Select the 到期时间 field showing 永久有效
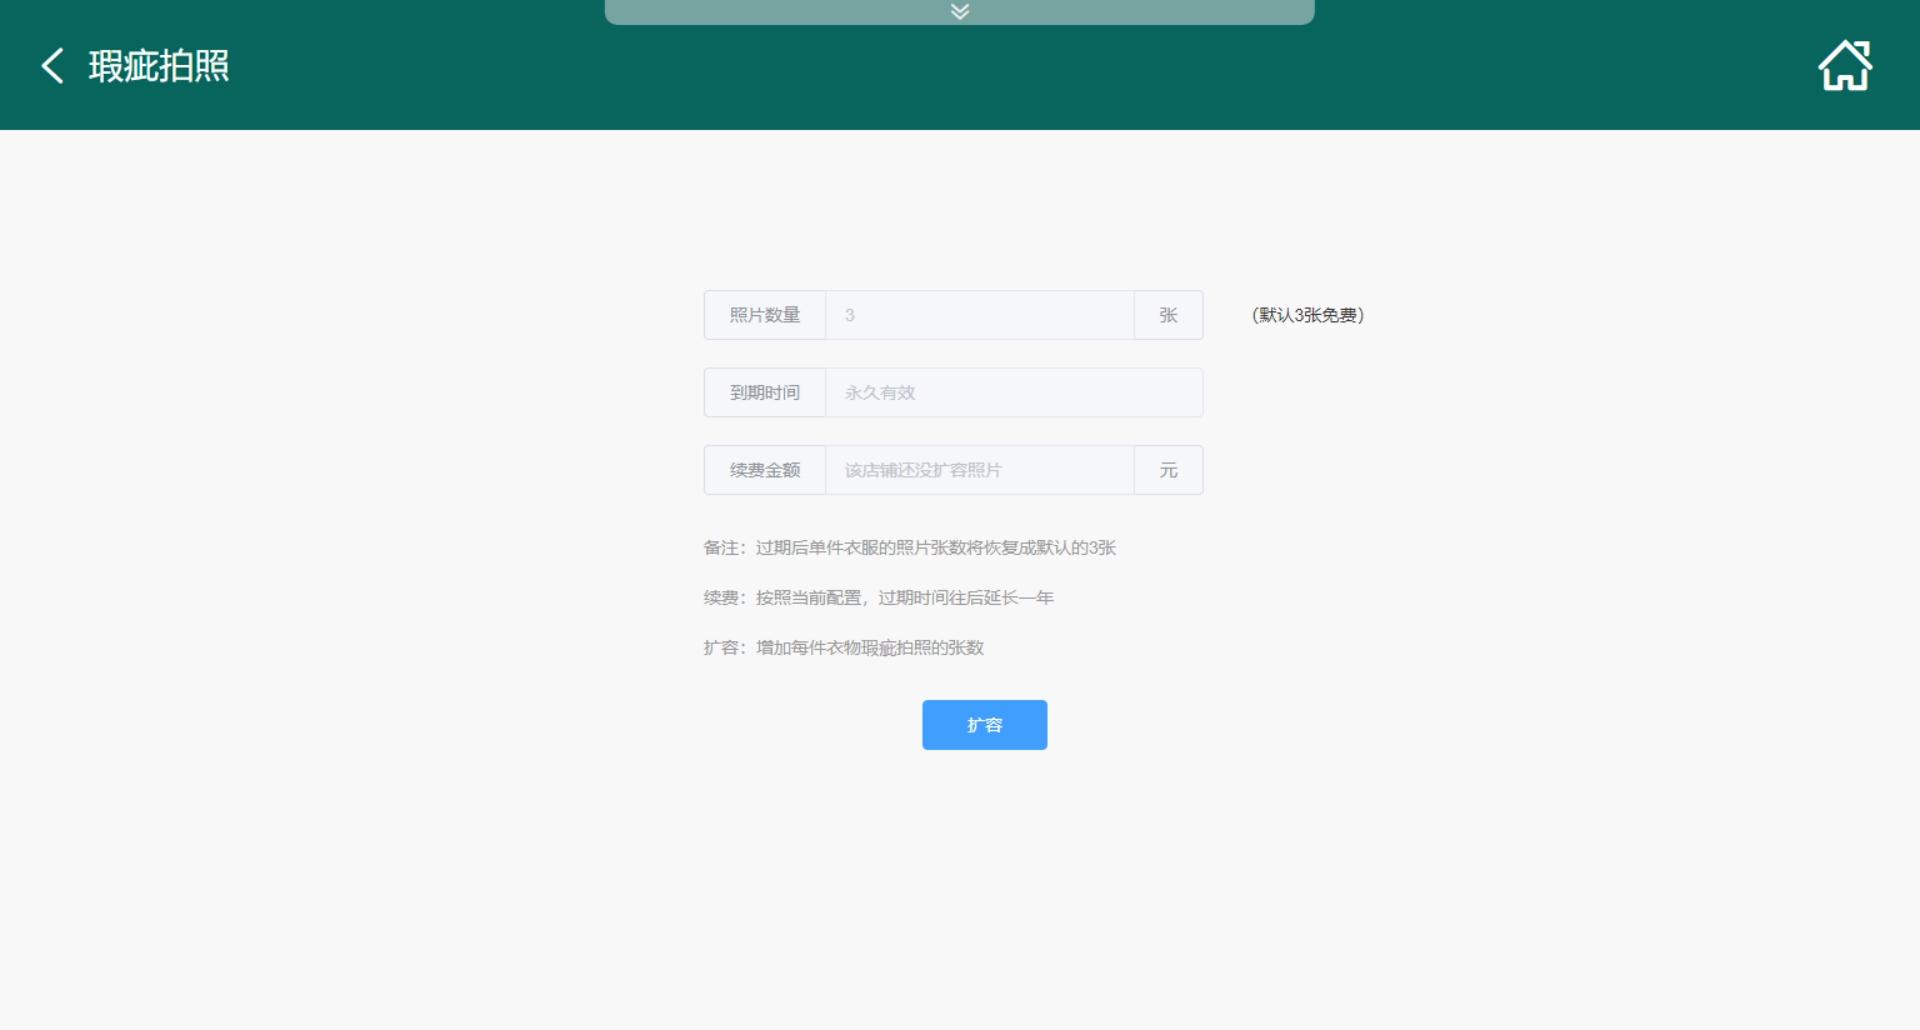Screen dimensions: 1920x1030 [1012, 393]
